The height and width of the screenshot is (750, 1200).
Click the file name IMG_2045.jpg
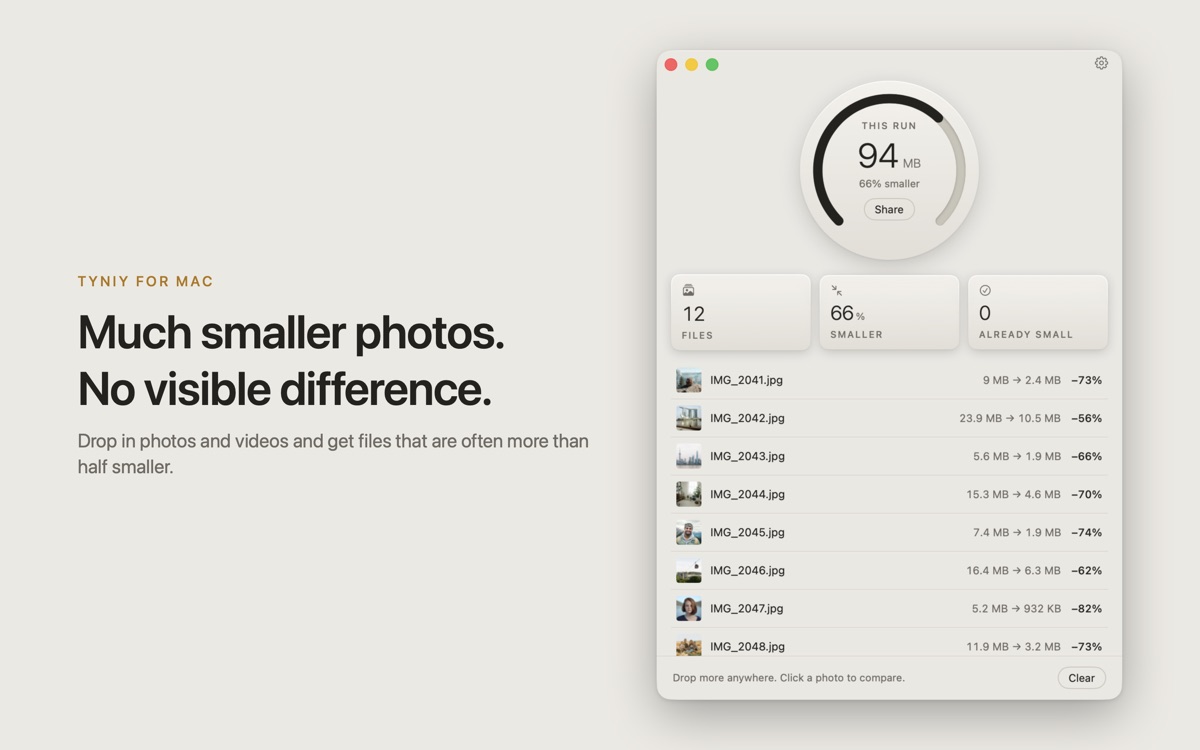coord(747,532)
